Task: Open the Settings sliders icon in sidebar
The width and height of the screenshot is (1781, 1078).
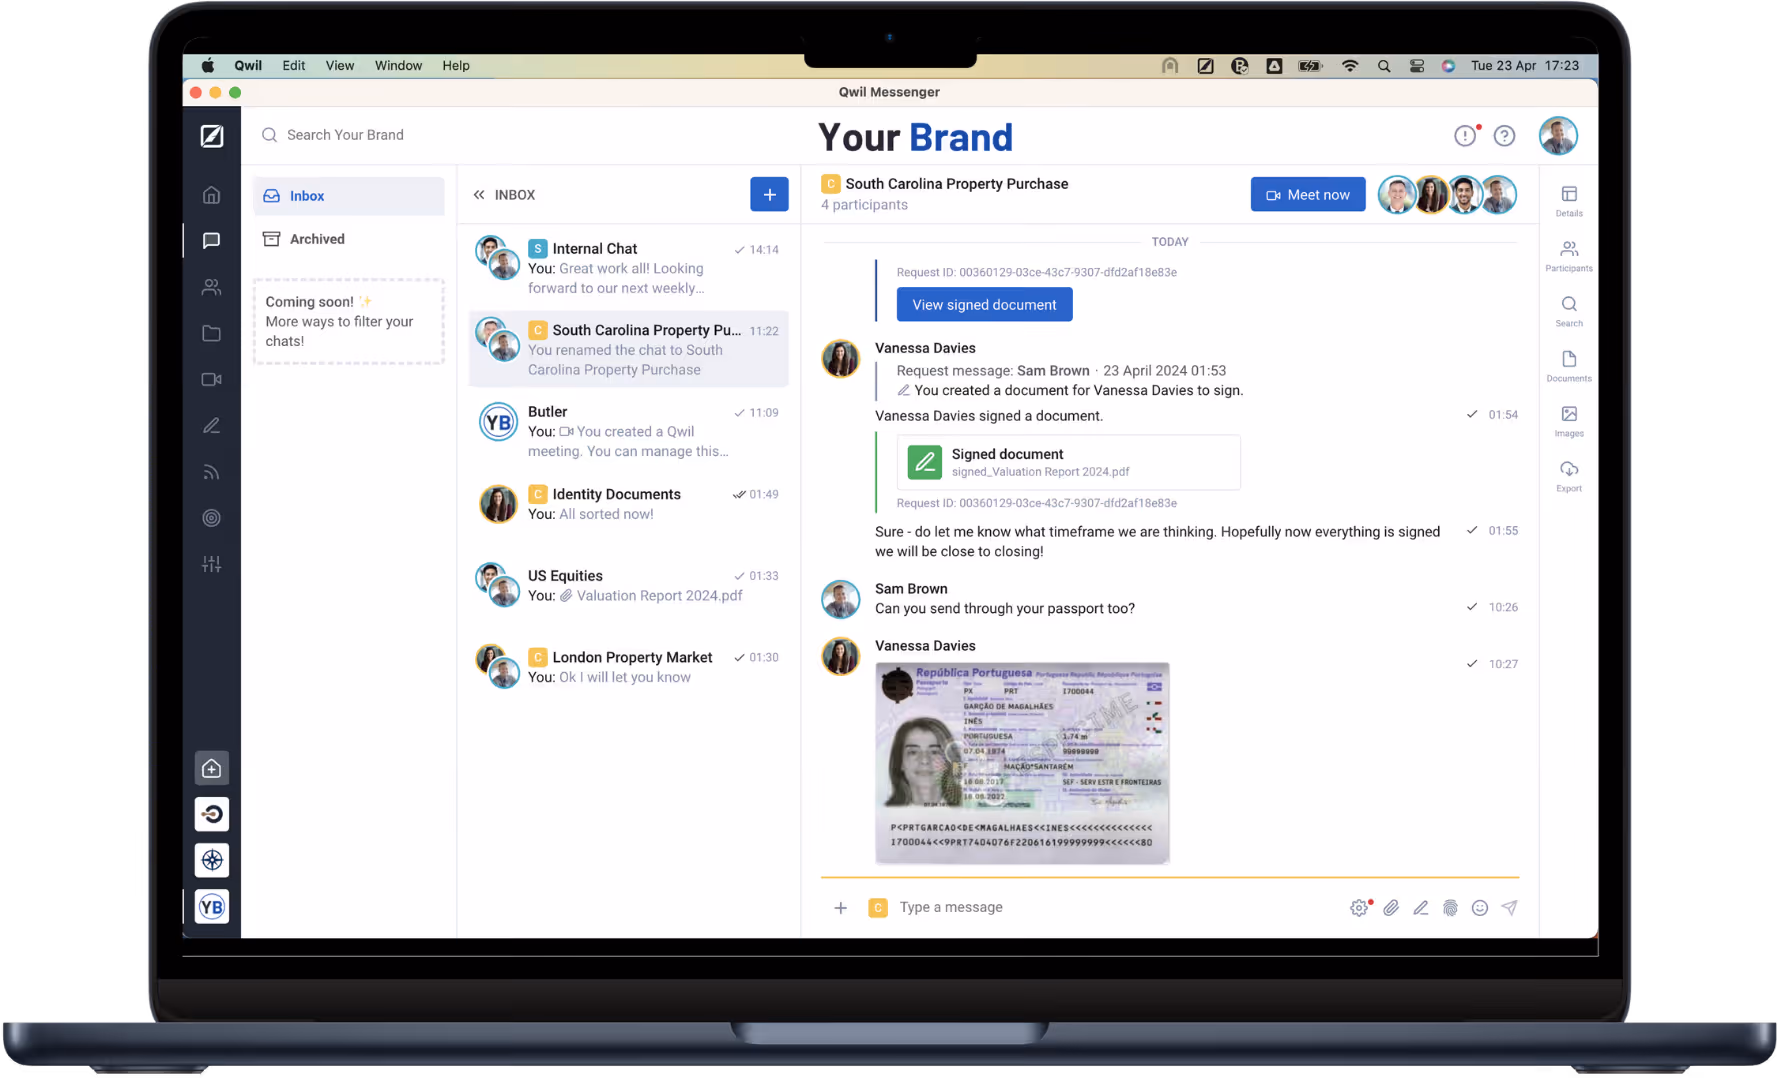Action: tap(211, 564)
